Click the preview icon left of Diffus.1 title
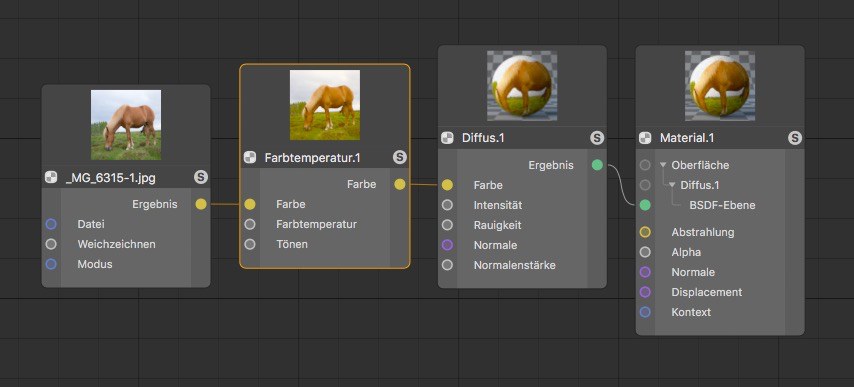 [x=447, y=138]
